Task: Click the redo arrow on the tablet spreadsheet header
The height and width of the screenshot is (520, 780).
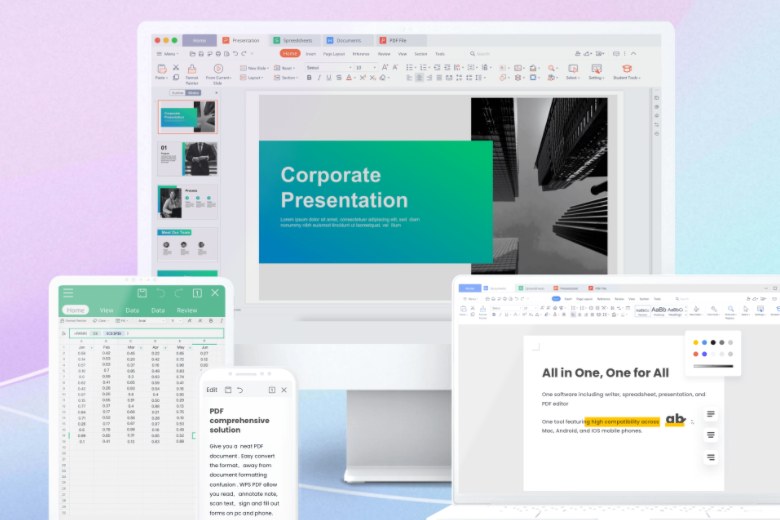Action: coord(179,293)
